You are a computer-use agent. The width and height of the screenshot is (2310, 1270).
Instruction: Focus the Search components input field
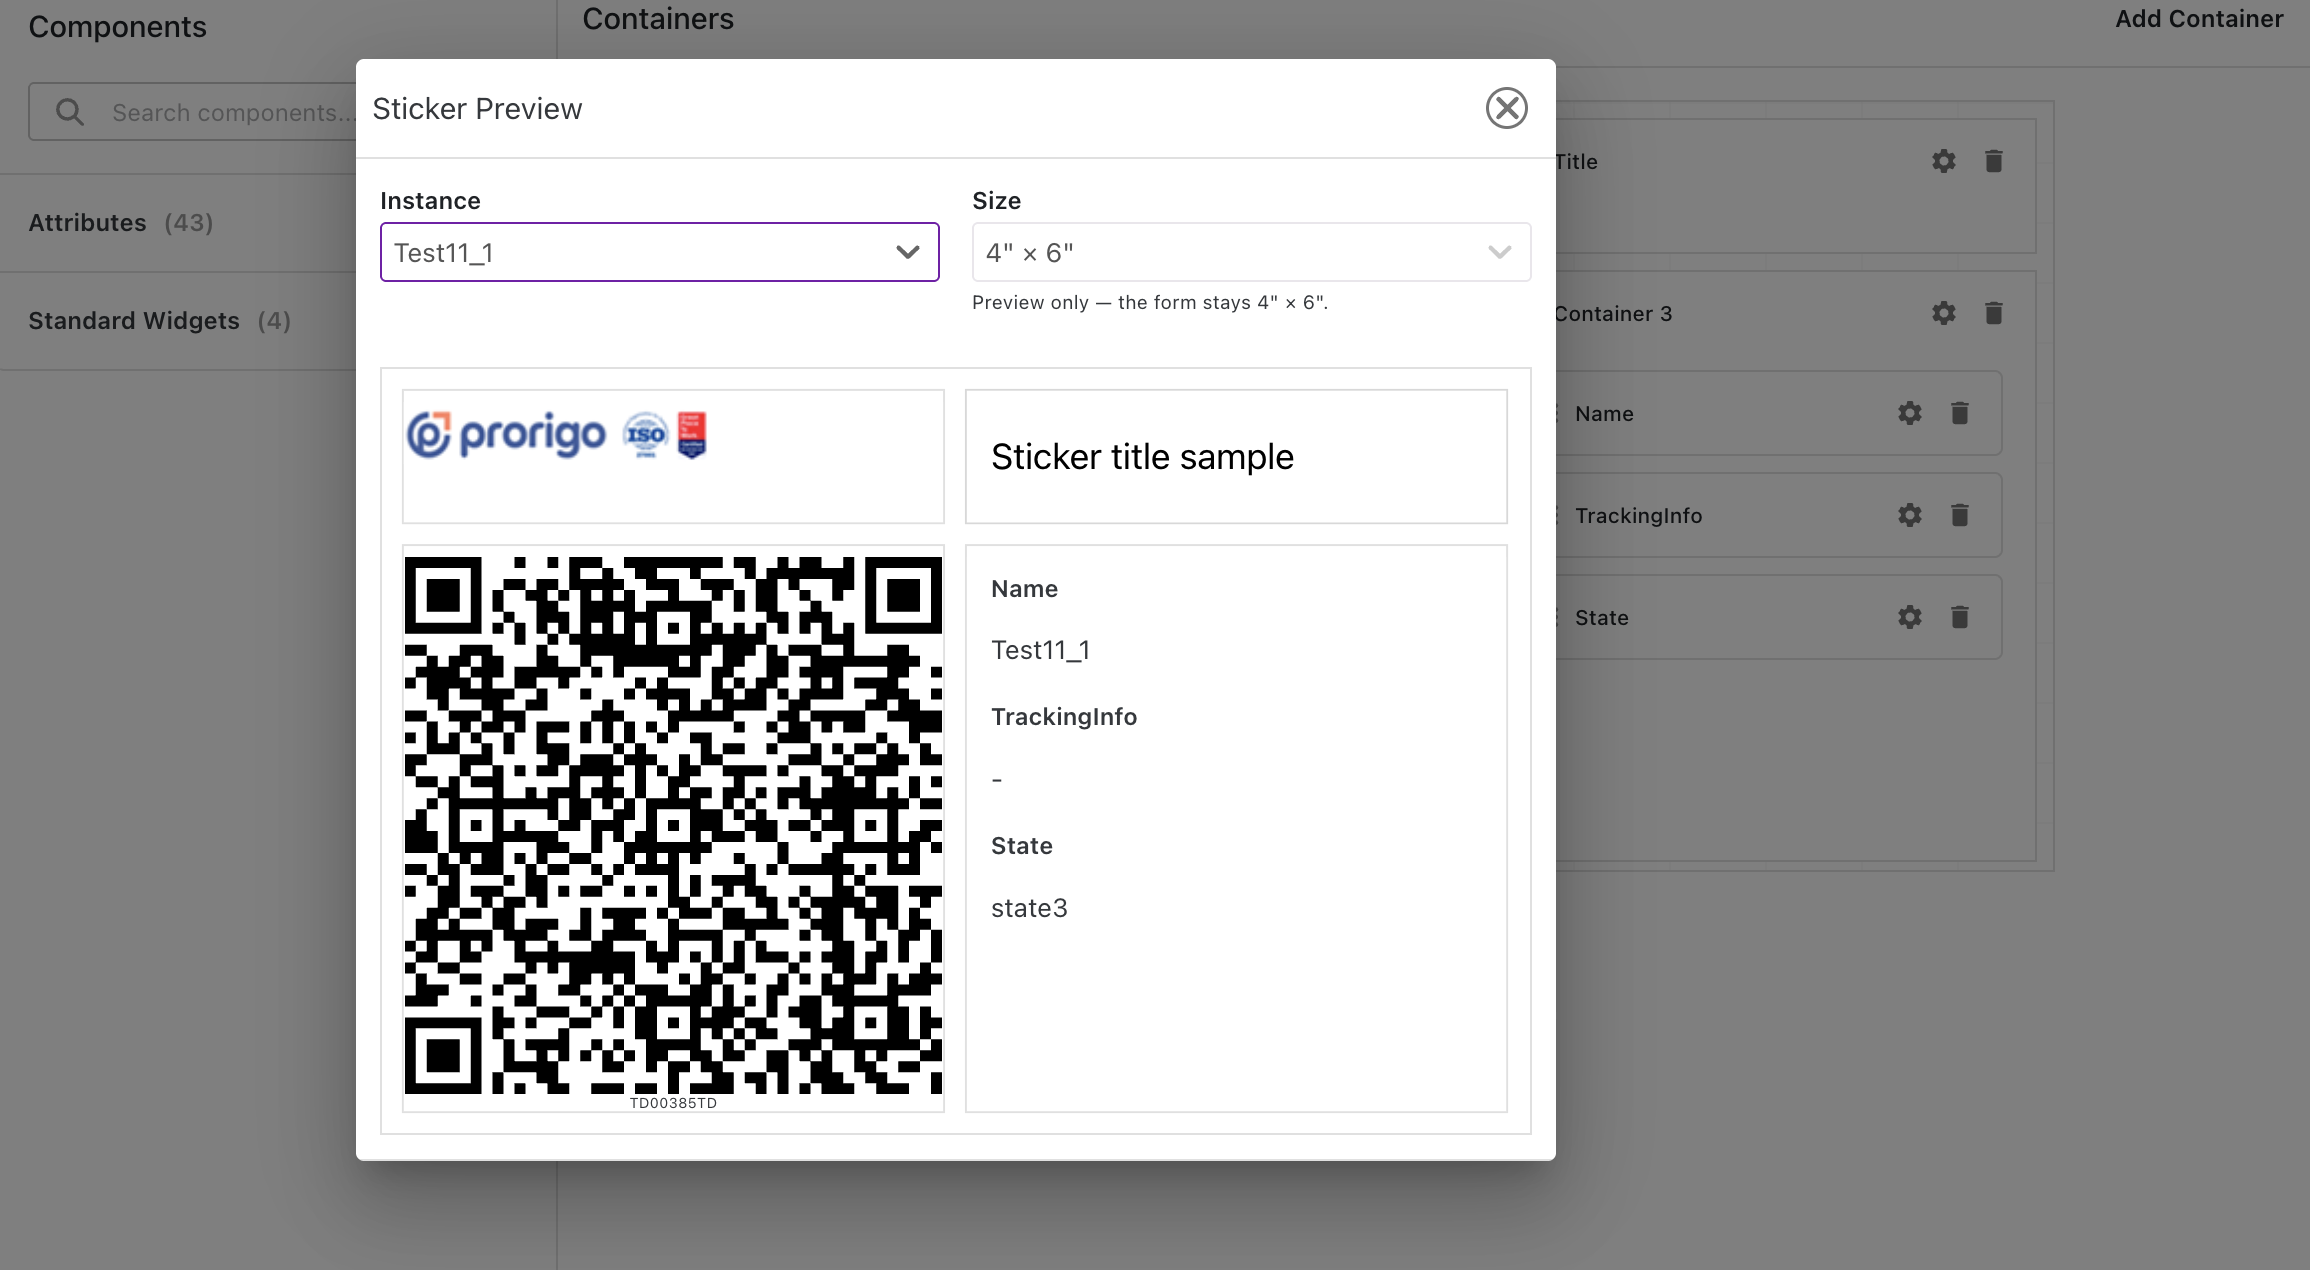[x=192, y=112]
